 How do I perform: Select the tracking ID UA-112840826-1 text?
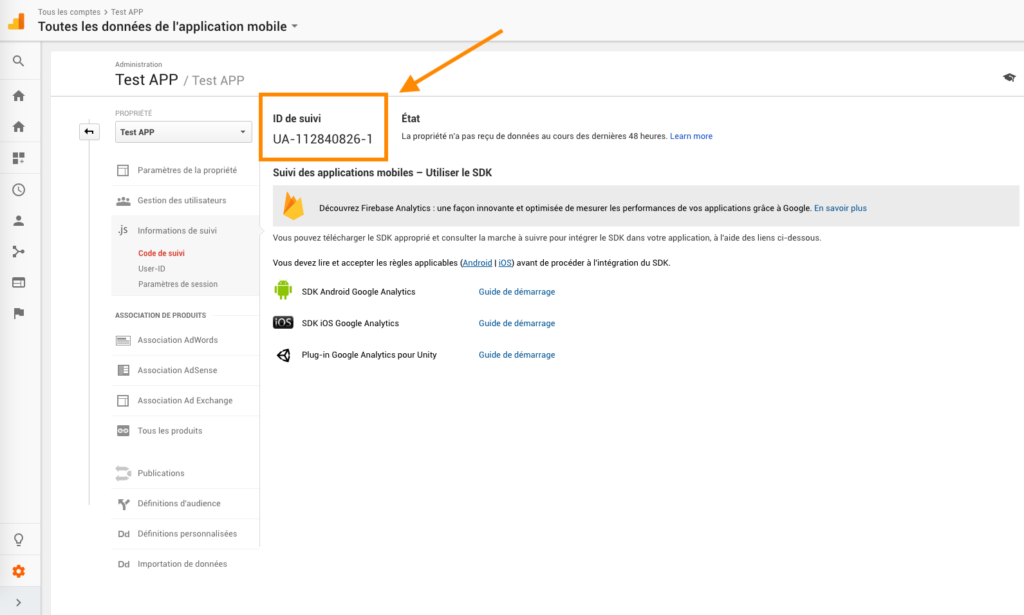[x=323, y=139]
